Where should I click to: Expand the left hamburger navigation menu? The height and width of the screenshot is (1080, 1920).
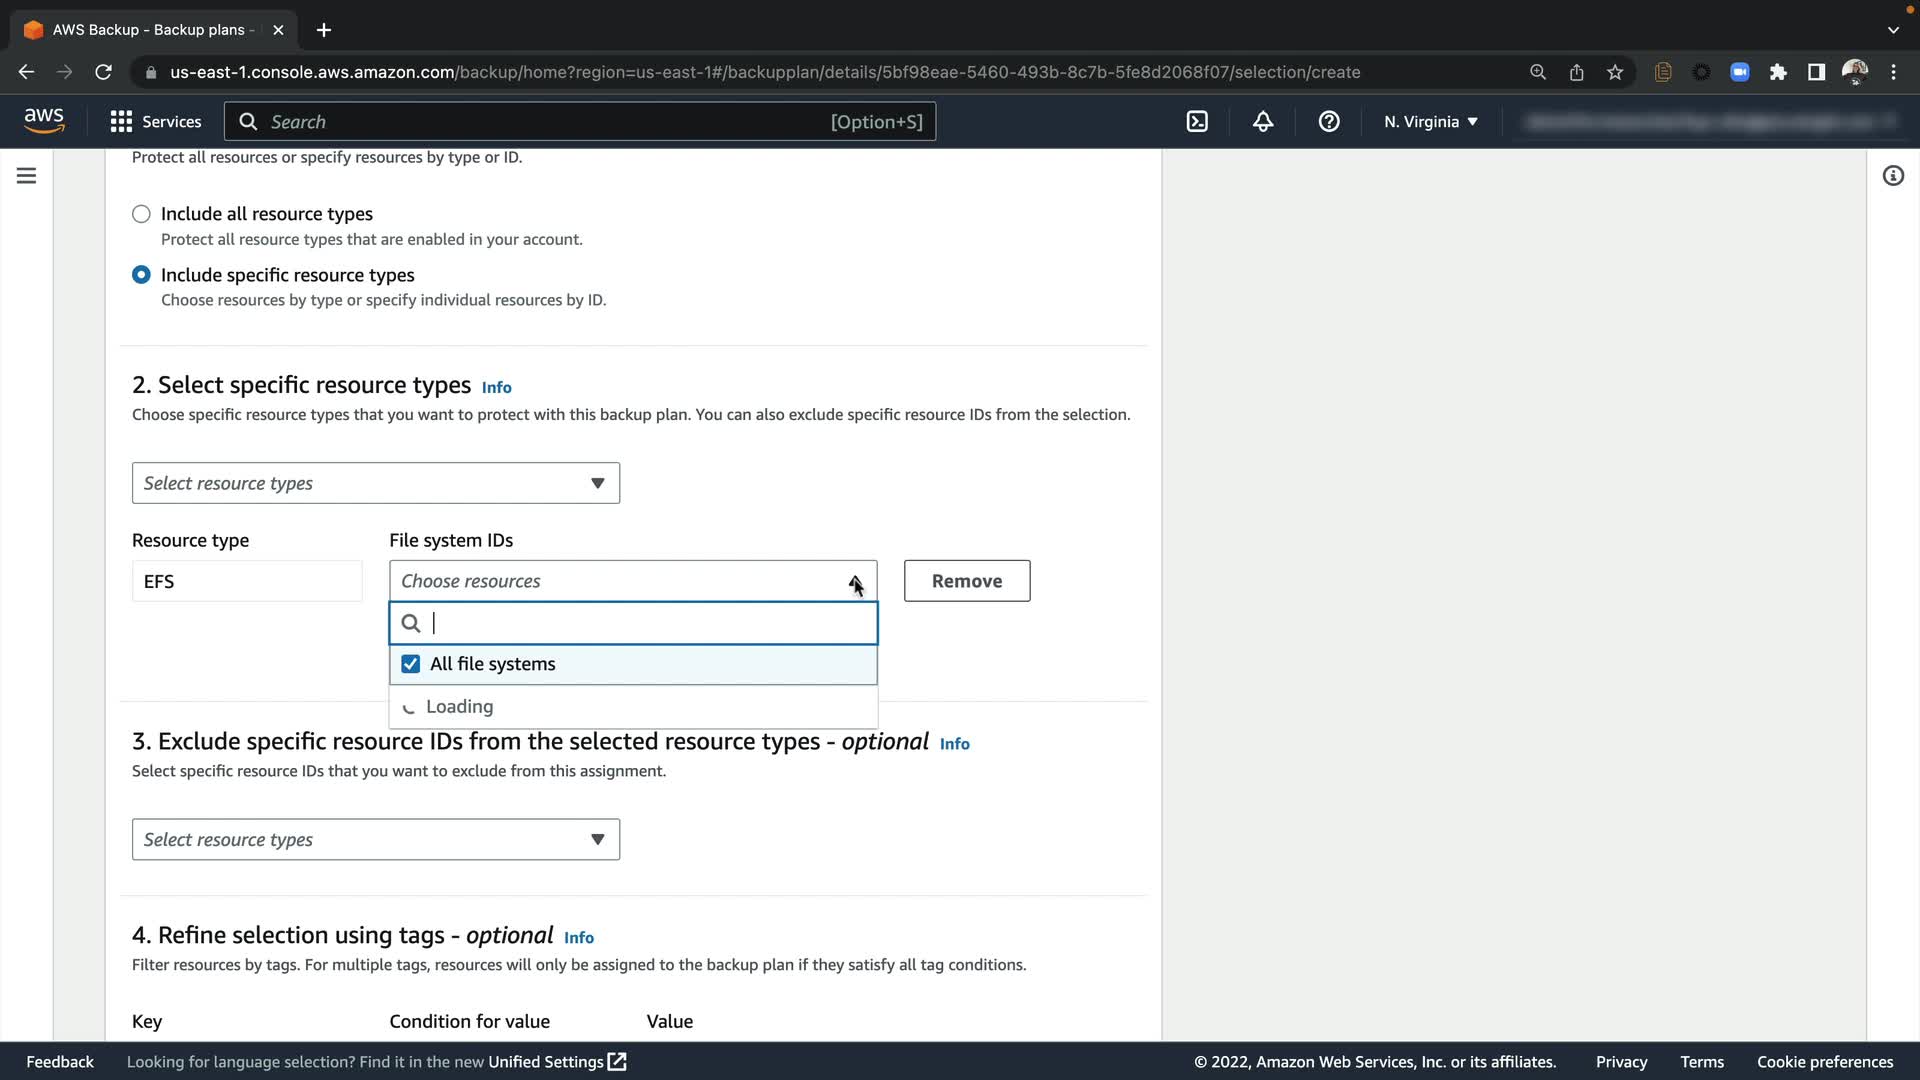tap(27, 176)
